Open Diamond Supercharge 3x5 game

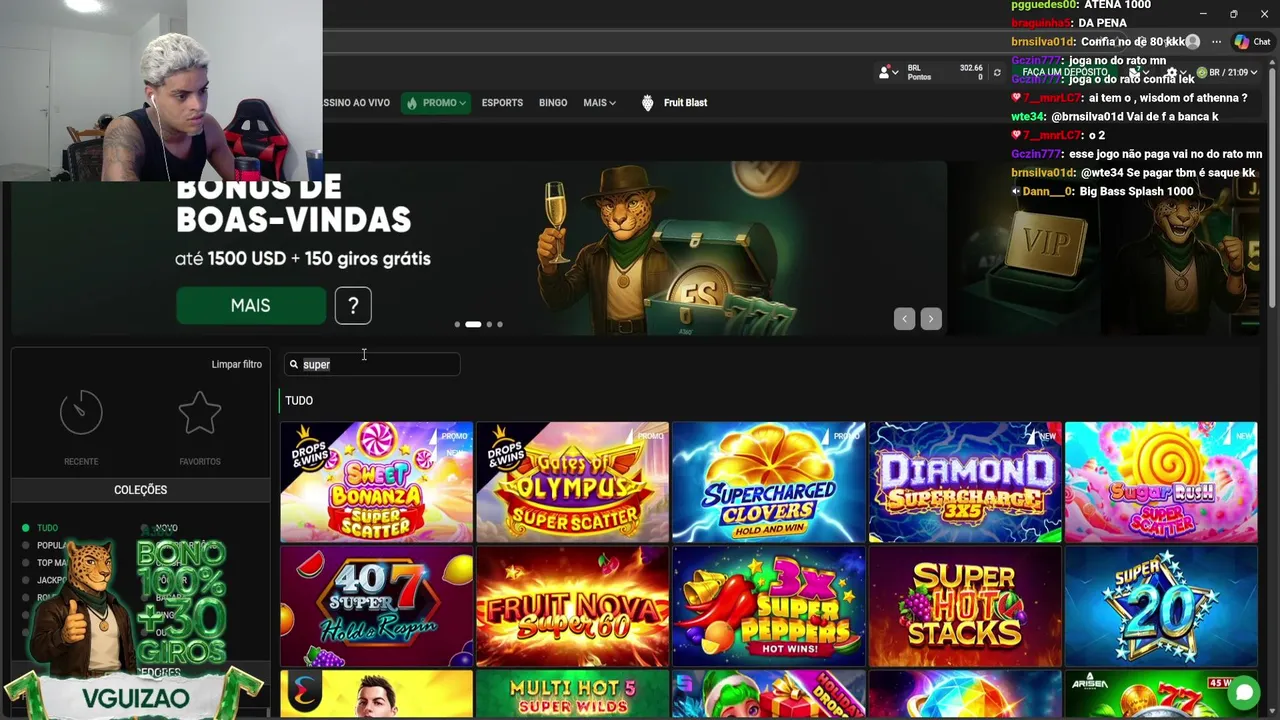coord(965,482)
